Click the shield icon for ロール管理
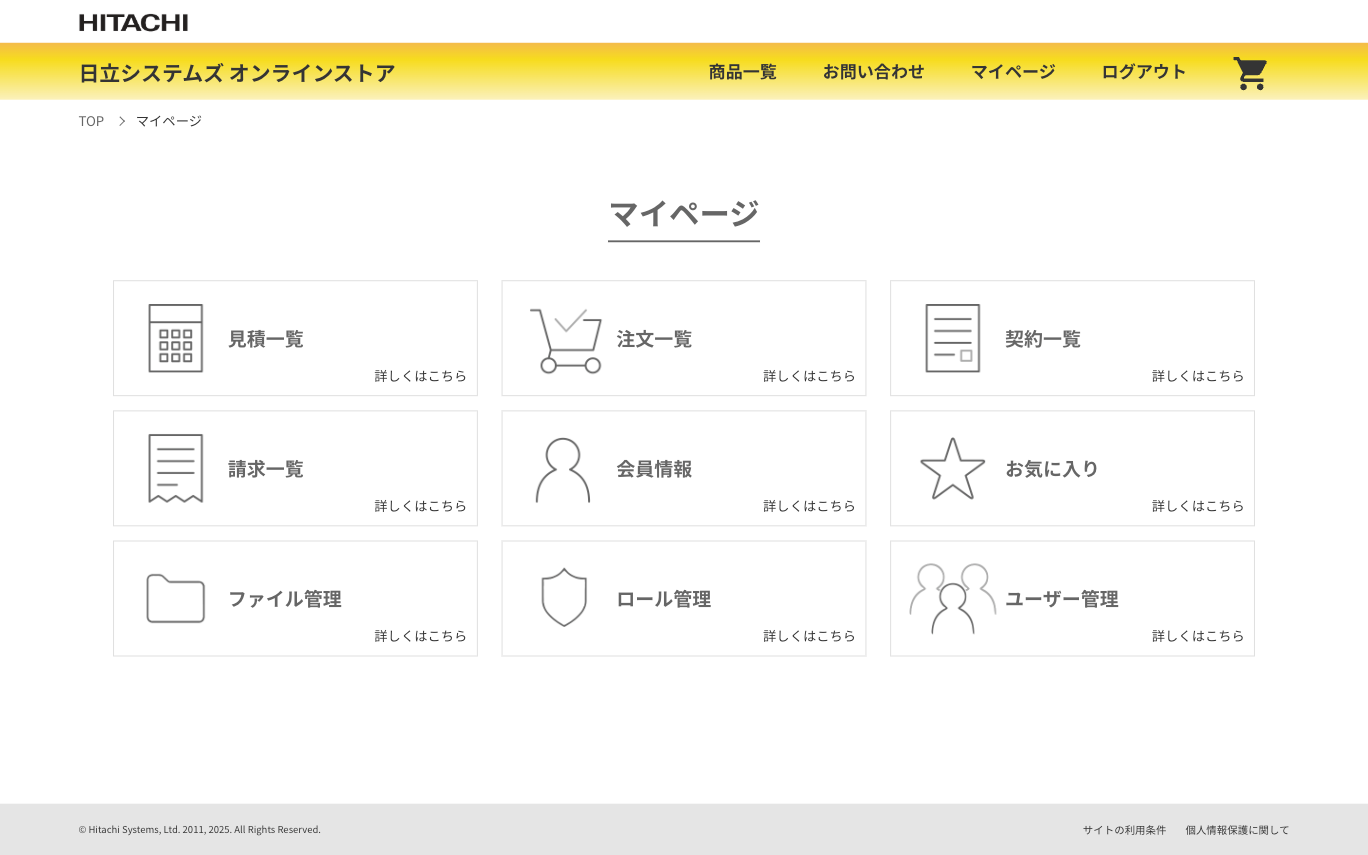1368x855 pixels. coord(564,598)
